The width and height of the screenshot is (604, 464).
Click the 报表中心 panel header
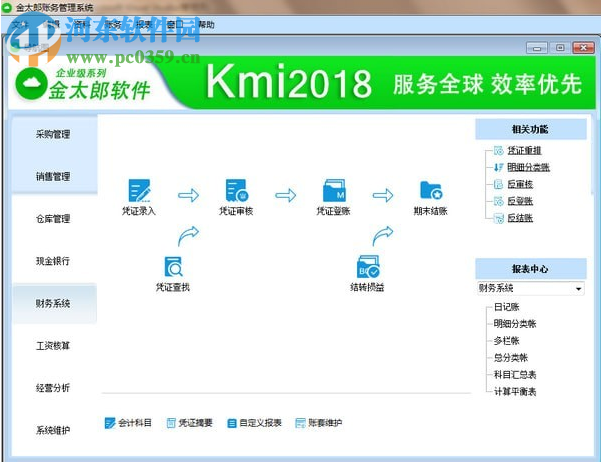(531, 269)
